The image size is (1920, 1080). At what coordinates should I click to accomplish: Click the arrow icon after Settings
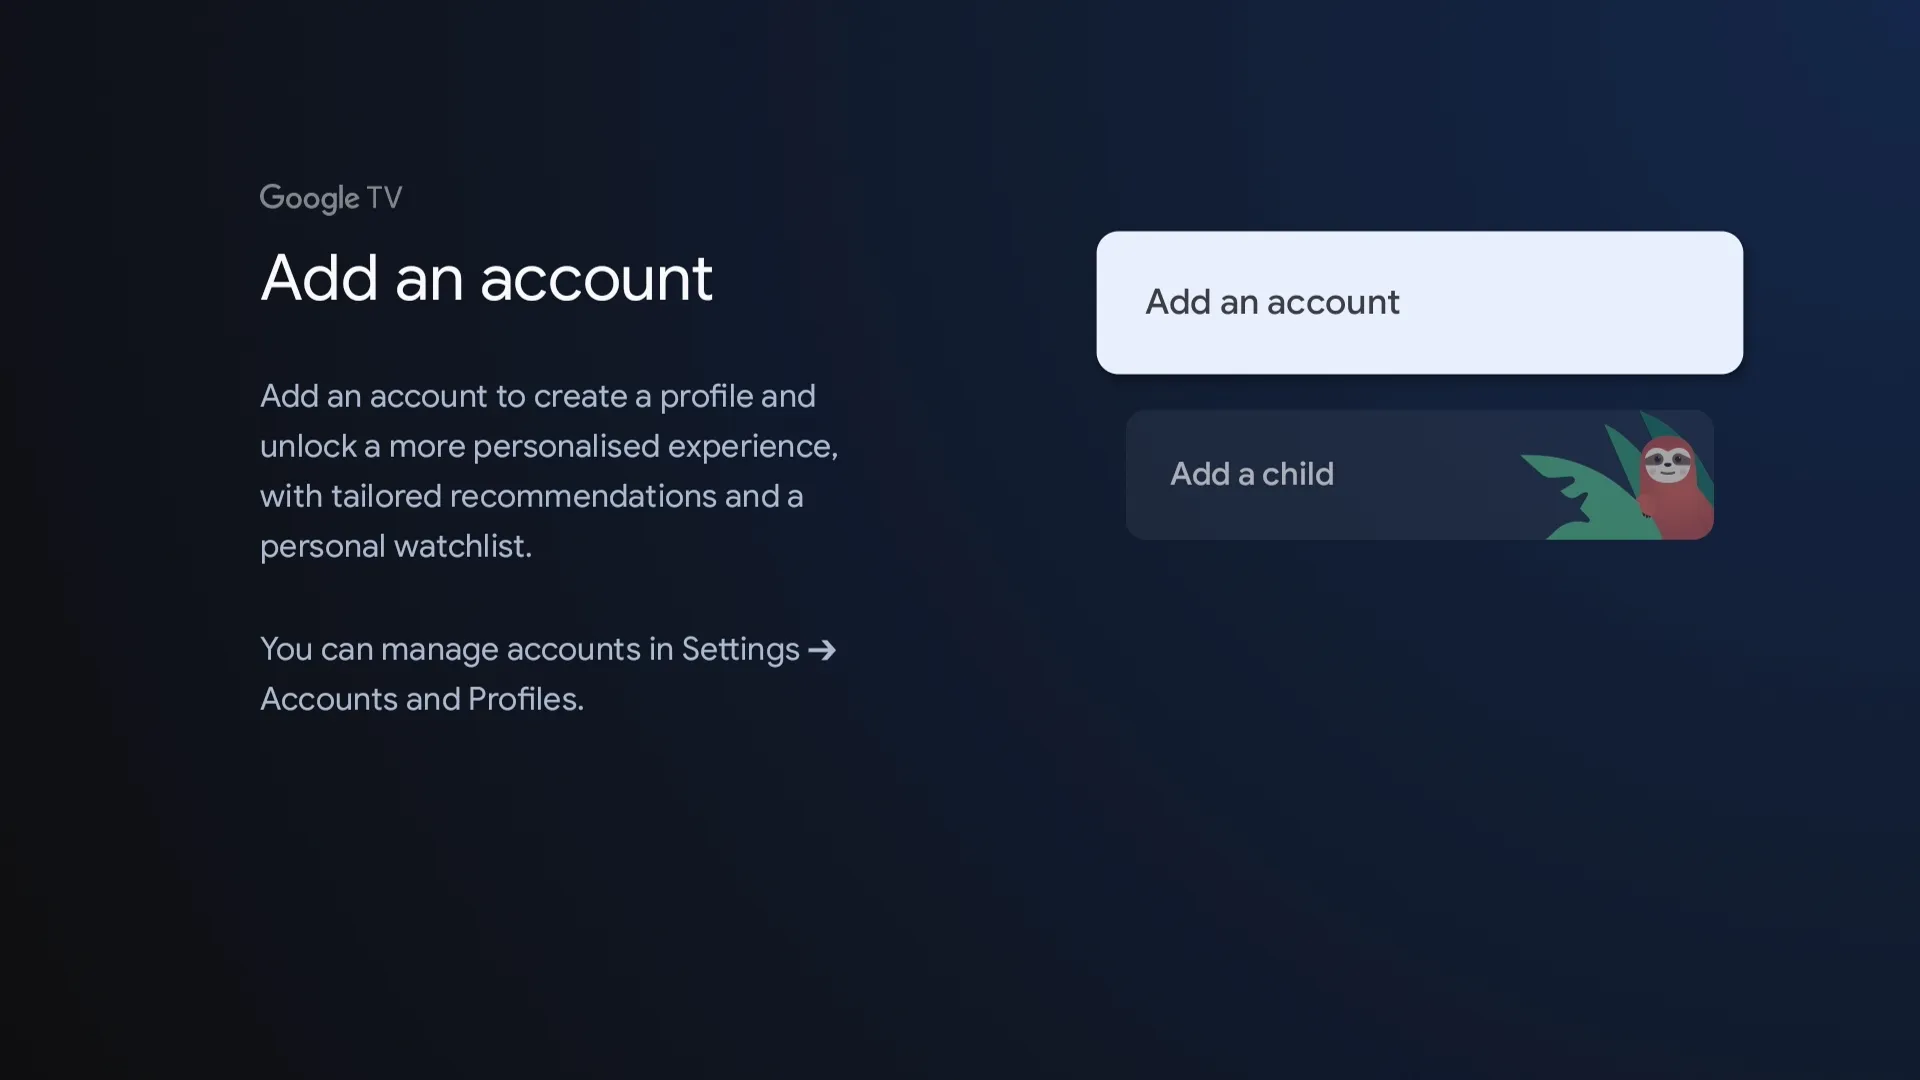click(x=822, y=650)
